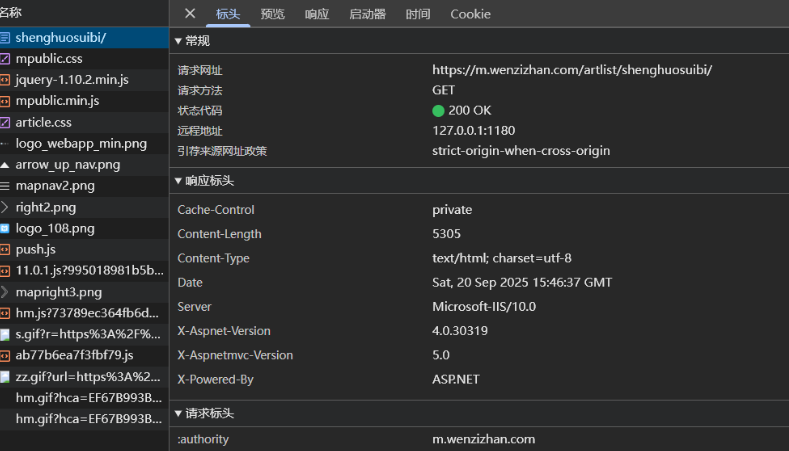The image size is (789, 451).
Task: Click the script icon for jquery-1.10.2.min.js
Action: coord(6,80)
